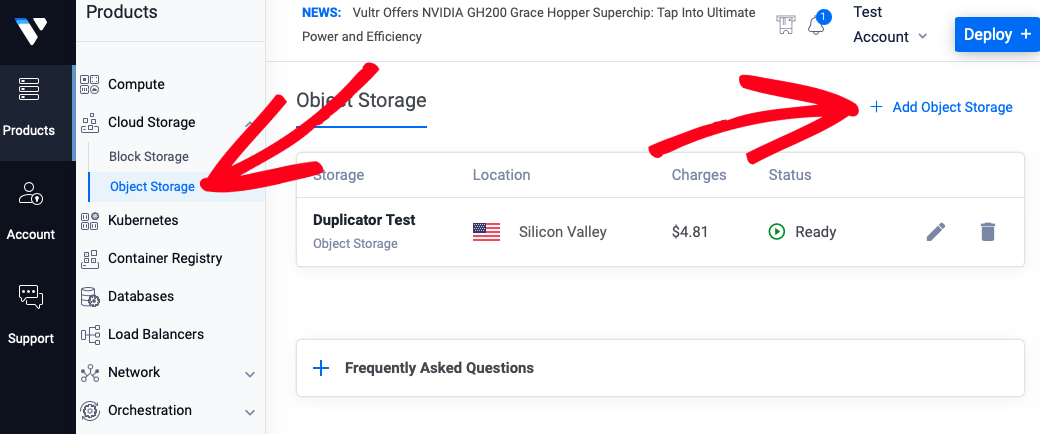Image resolution: width=1040 pixels, height=434 pixels.
Task: Click the notifications bell icon
Action: [816, 25]
